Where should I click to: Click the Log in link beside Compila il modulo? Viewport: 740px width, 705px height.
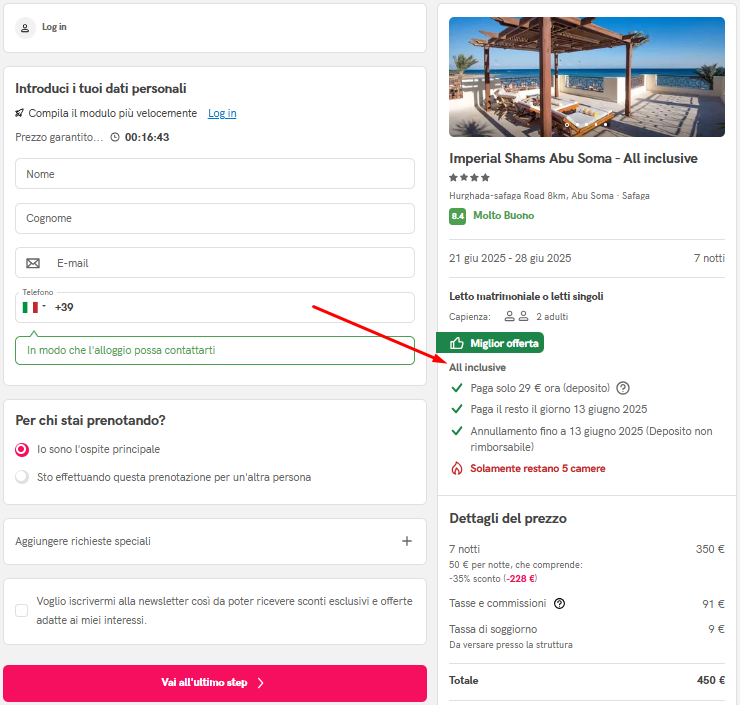[222, 113]
